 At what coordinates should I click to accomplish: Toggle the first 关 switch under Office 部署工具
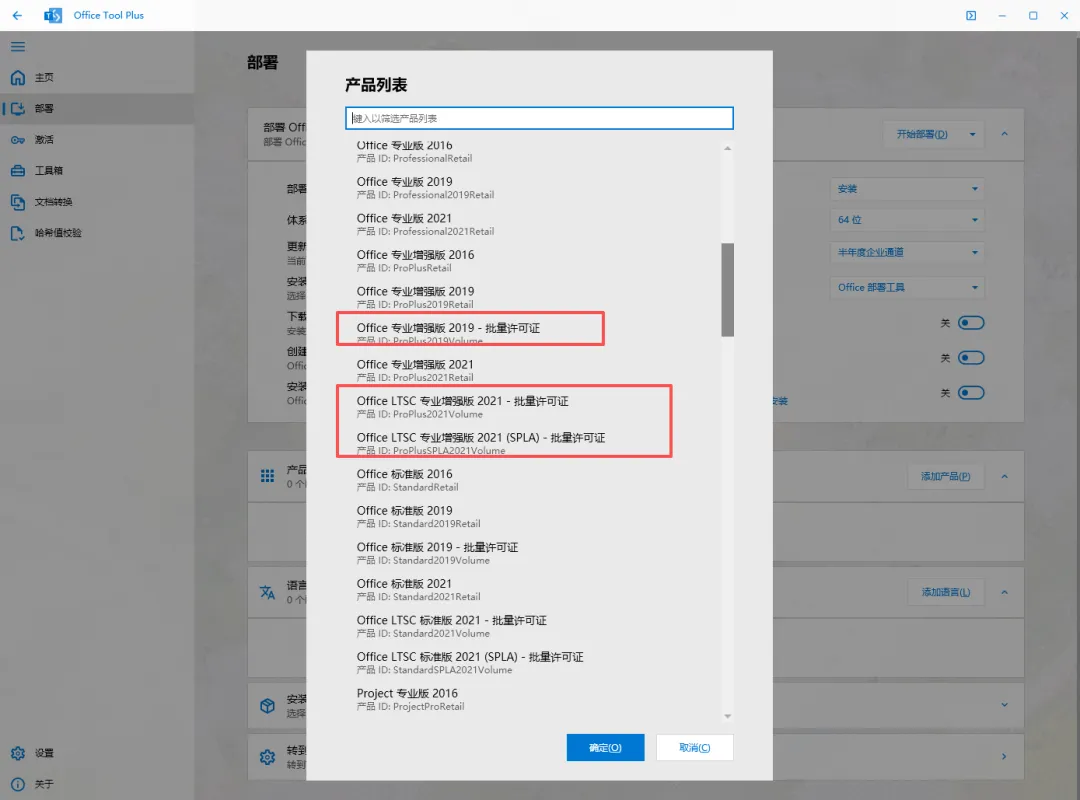[971, 322]
